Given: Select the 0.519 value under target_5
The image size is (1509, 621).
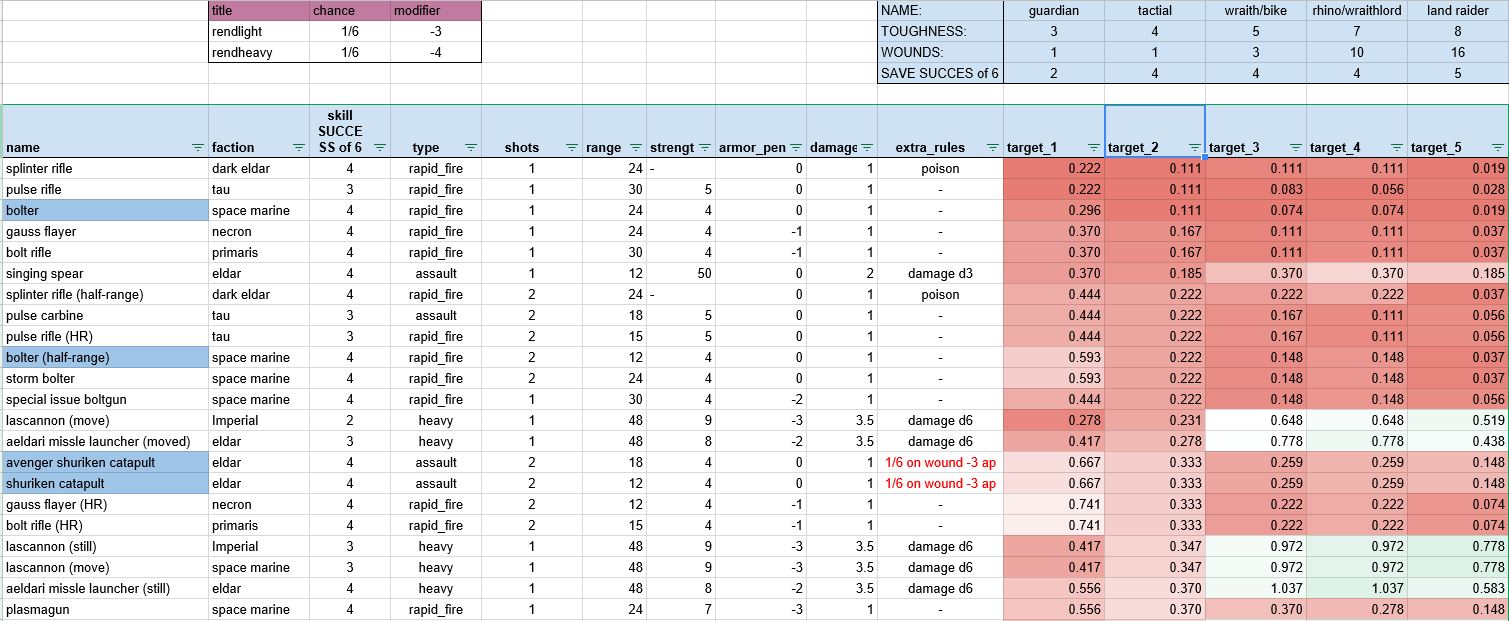Looking at the screenshot, I should [1458, 420].
